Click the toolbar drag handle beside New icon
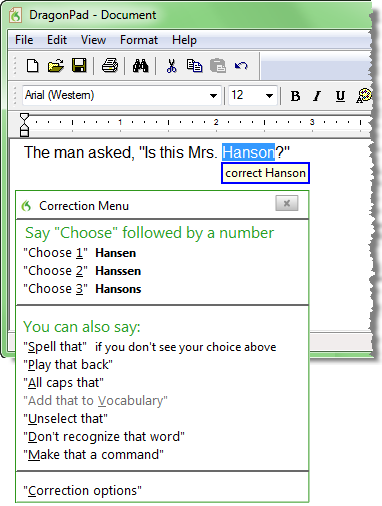The width and height of the screenshot is (382, 506). pyautogui.click(x=14, y=65)
